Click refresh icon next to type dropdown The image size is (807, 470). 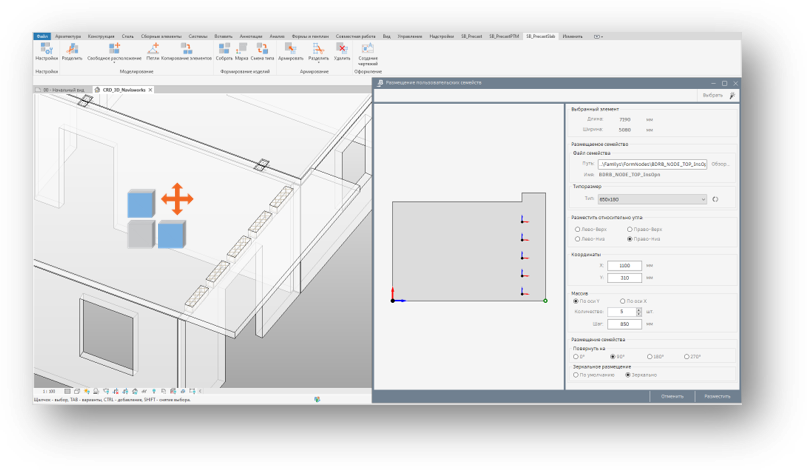click(x=715, y=199)
